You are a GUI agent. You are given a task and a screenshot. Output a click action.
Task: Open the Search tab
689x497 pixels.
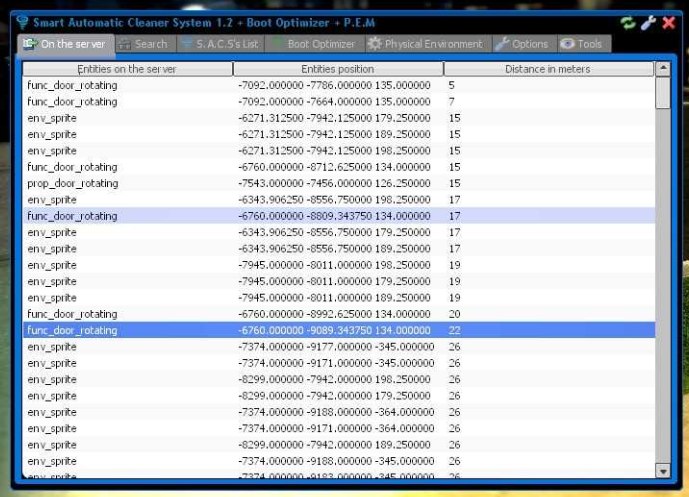click(x=145, y=44)
